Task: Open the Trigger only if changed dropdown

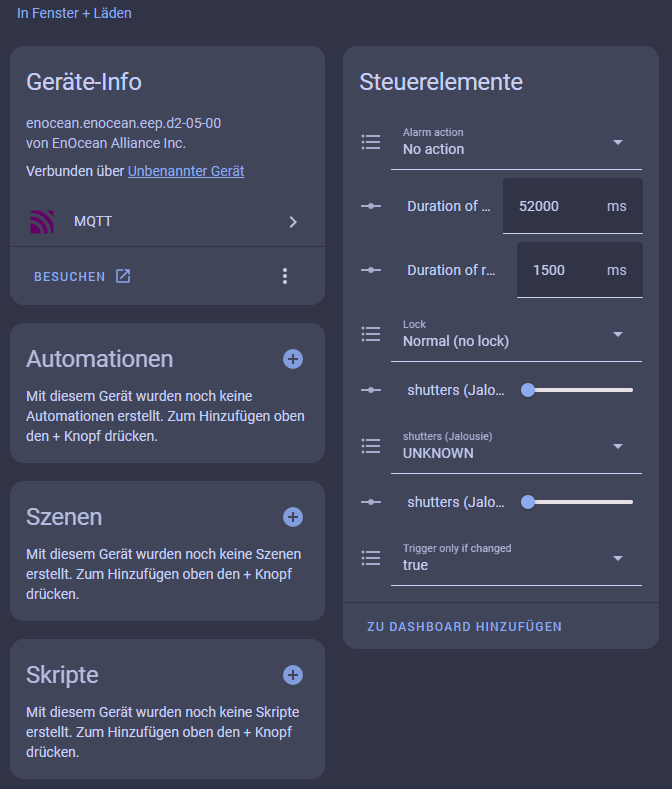Action: (x=516, y=559)
